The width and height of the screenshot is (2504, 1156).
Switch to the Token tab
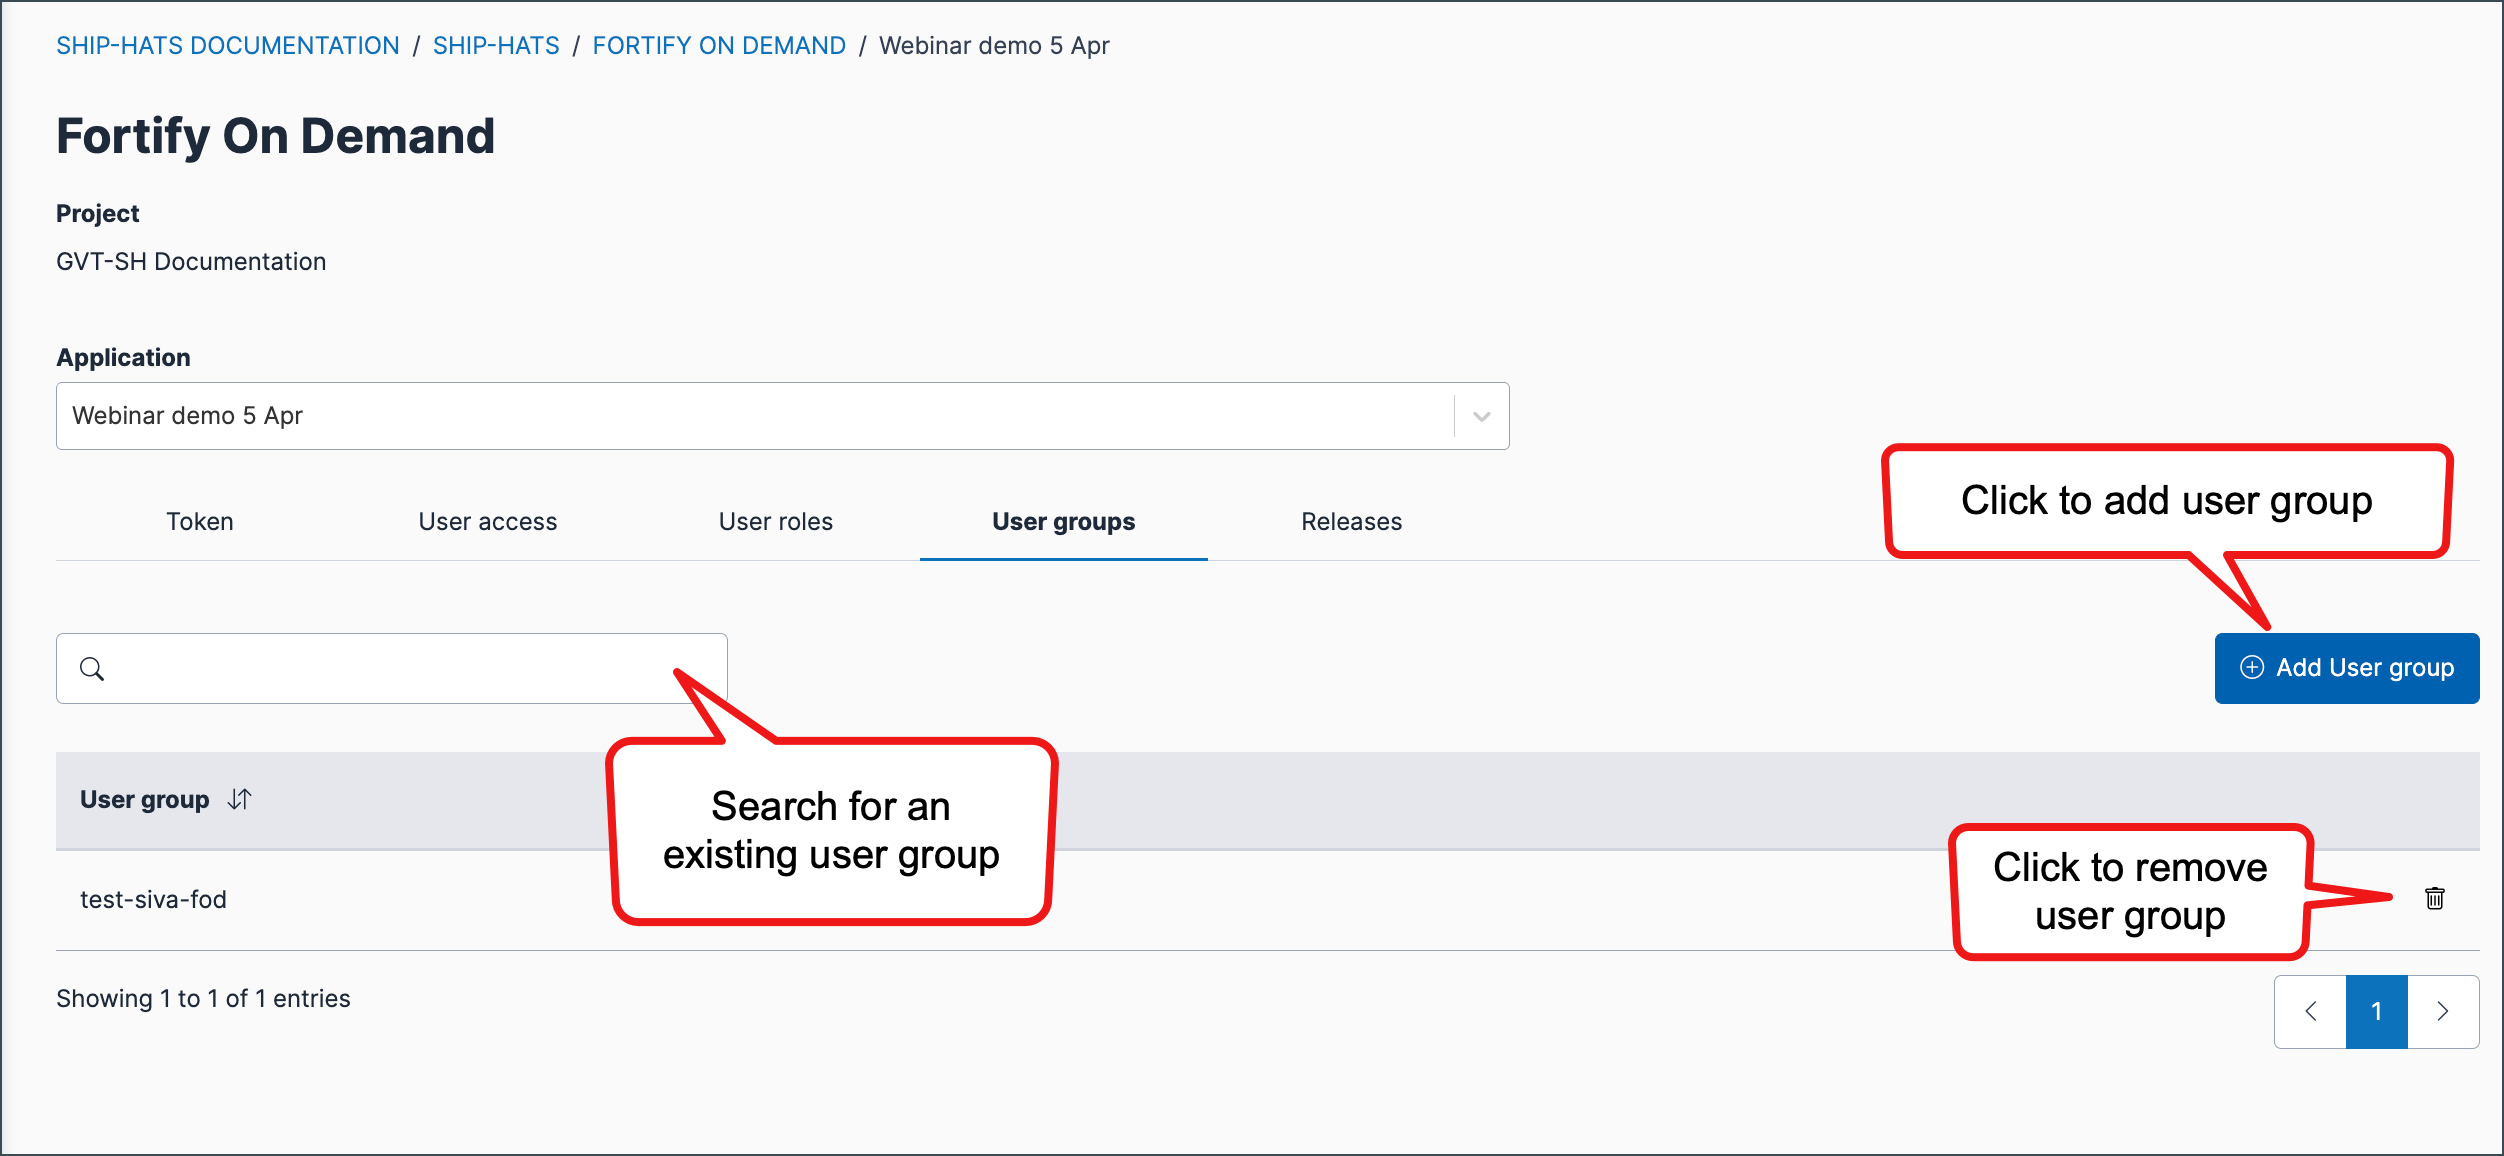(200, 521)
